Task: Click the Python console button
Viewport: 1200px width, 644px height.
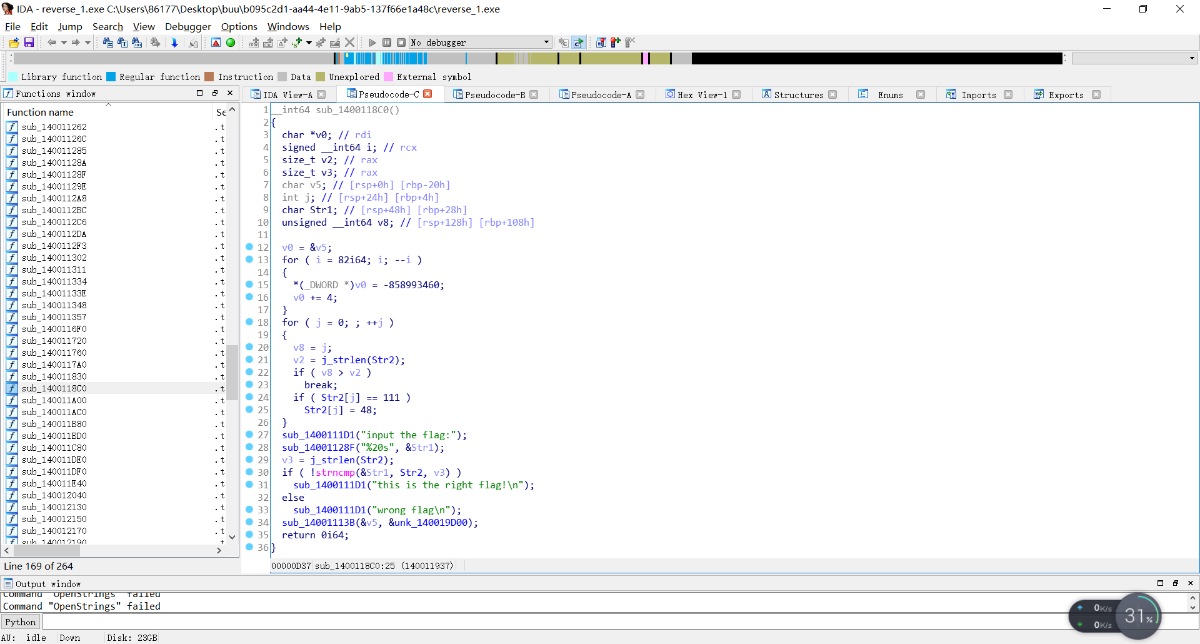Action: pos(21,622)
